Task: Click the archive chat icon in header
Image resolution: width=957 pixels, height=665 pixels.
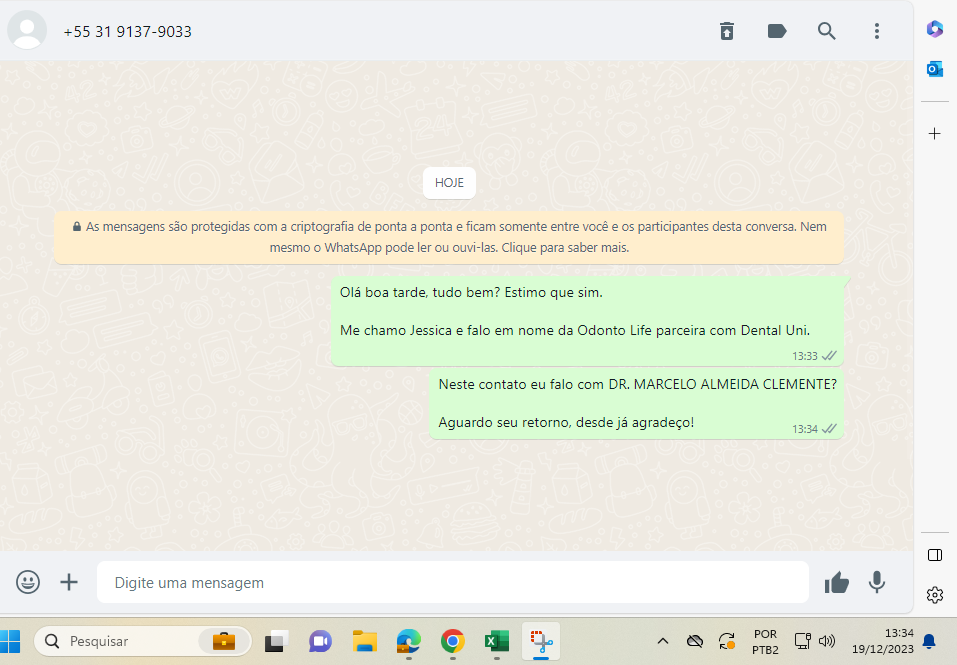Action: [x=726, y=31]
